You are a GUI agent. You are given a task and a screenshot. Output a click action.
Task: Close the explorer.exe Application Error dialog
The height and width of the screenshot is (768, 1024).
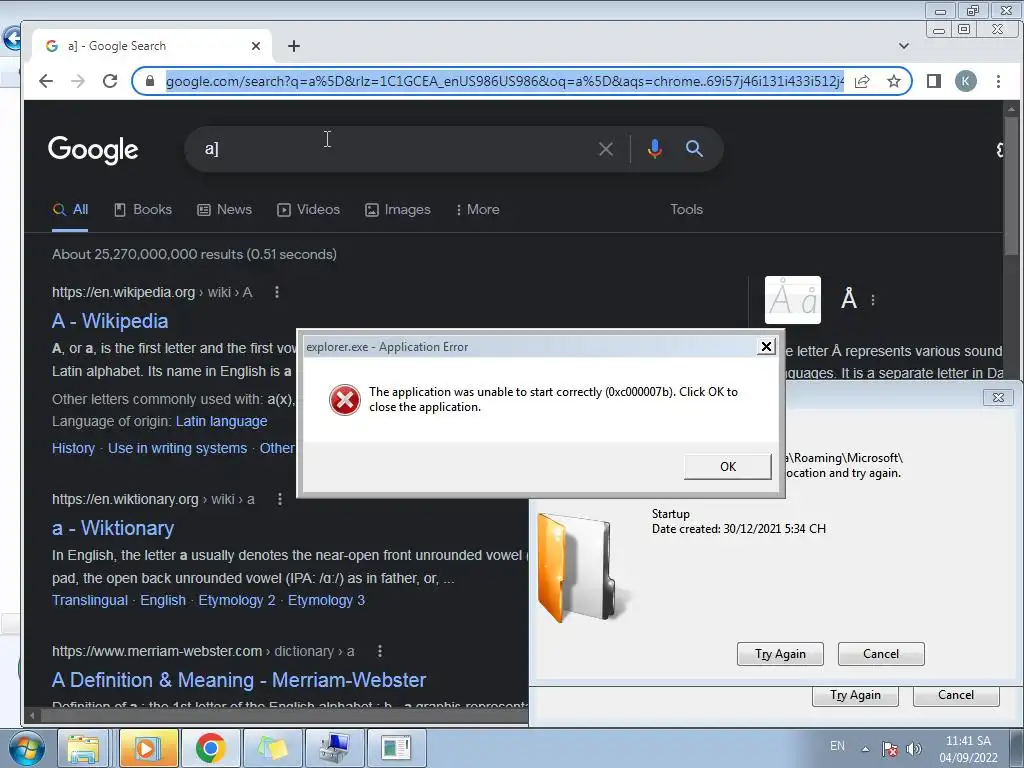(766, 346)
